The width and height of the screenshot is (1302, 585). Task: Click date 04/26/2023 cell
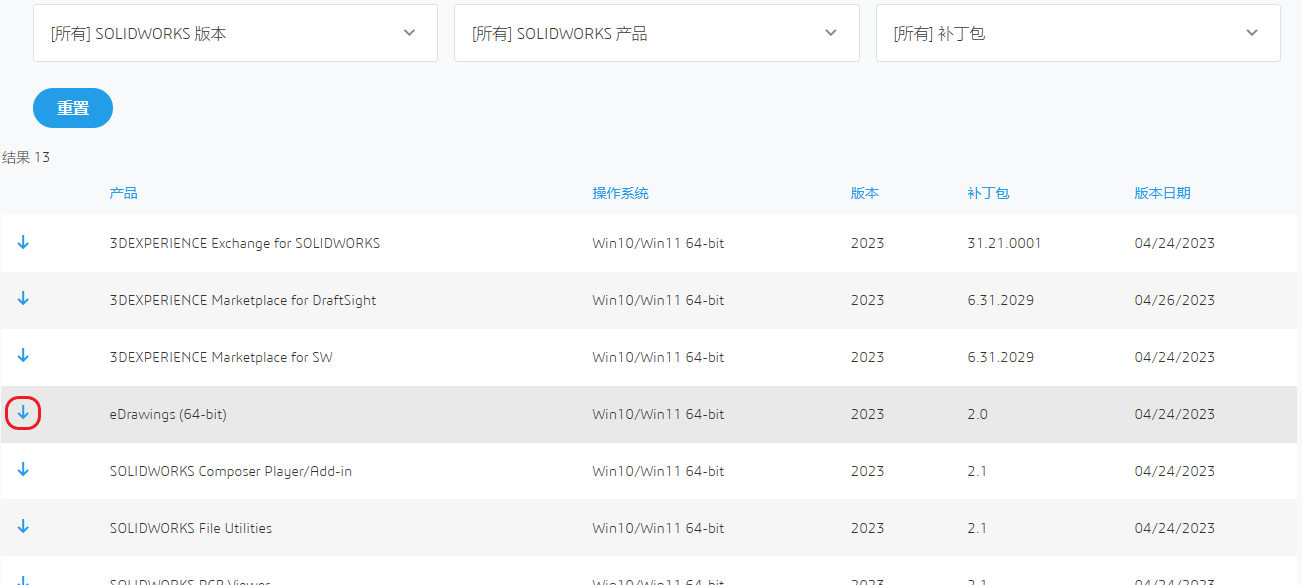[1174, 300]
